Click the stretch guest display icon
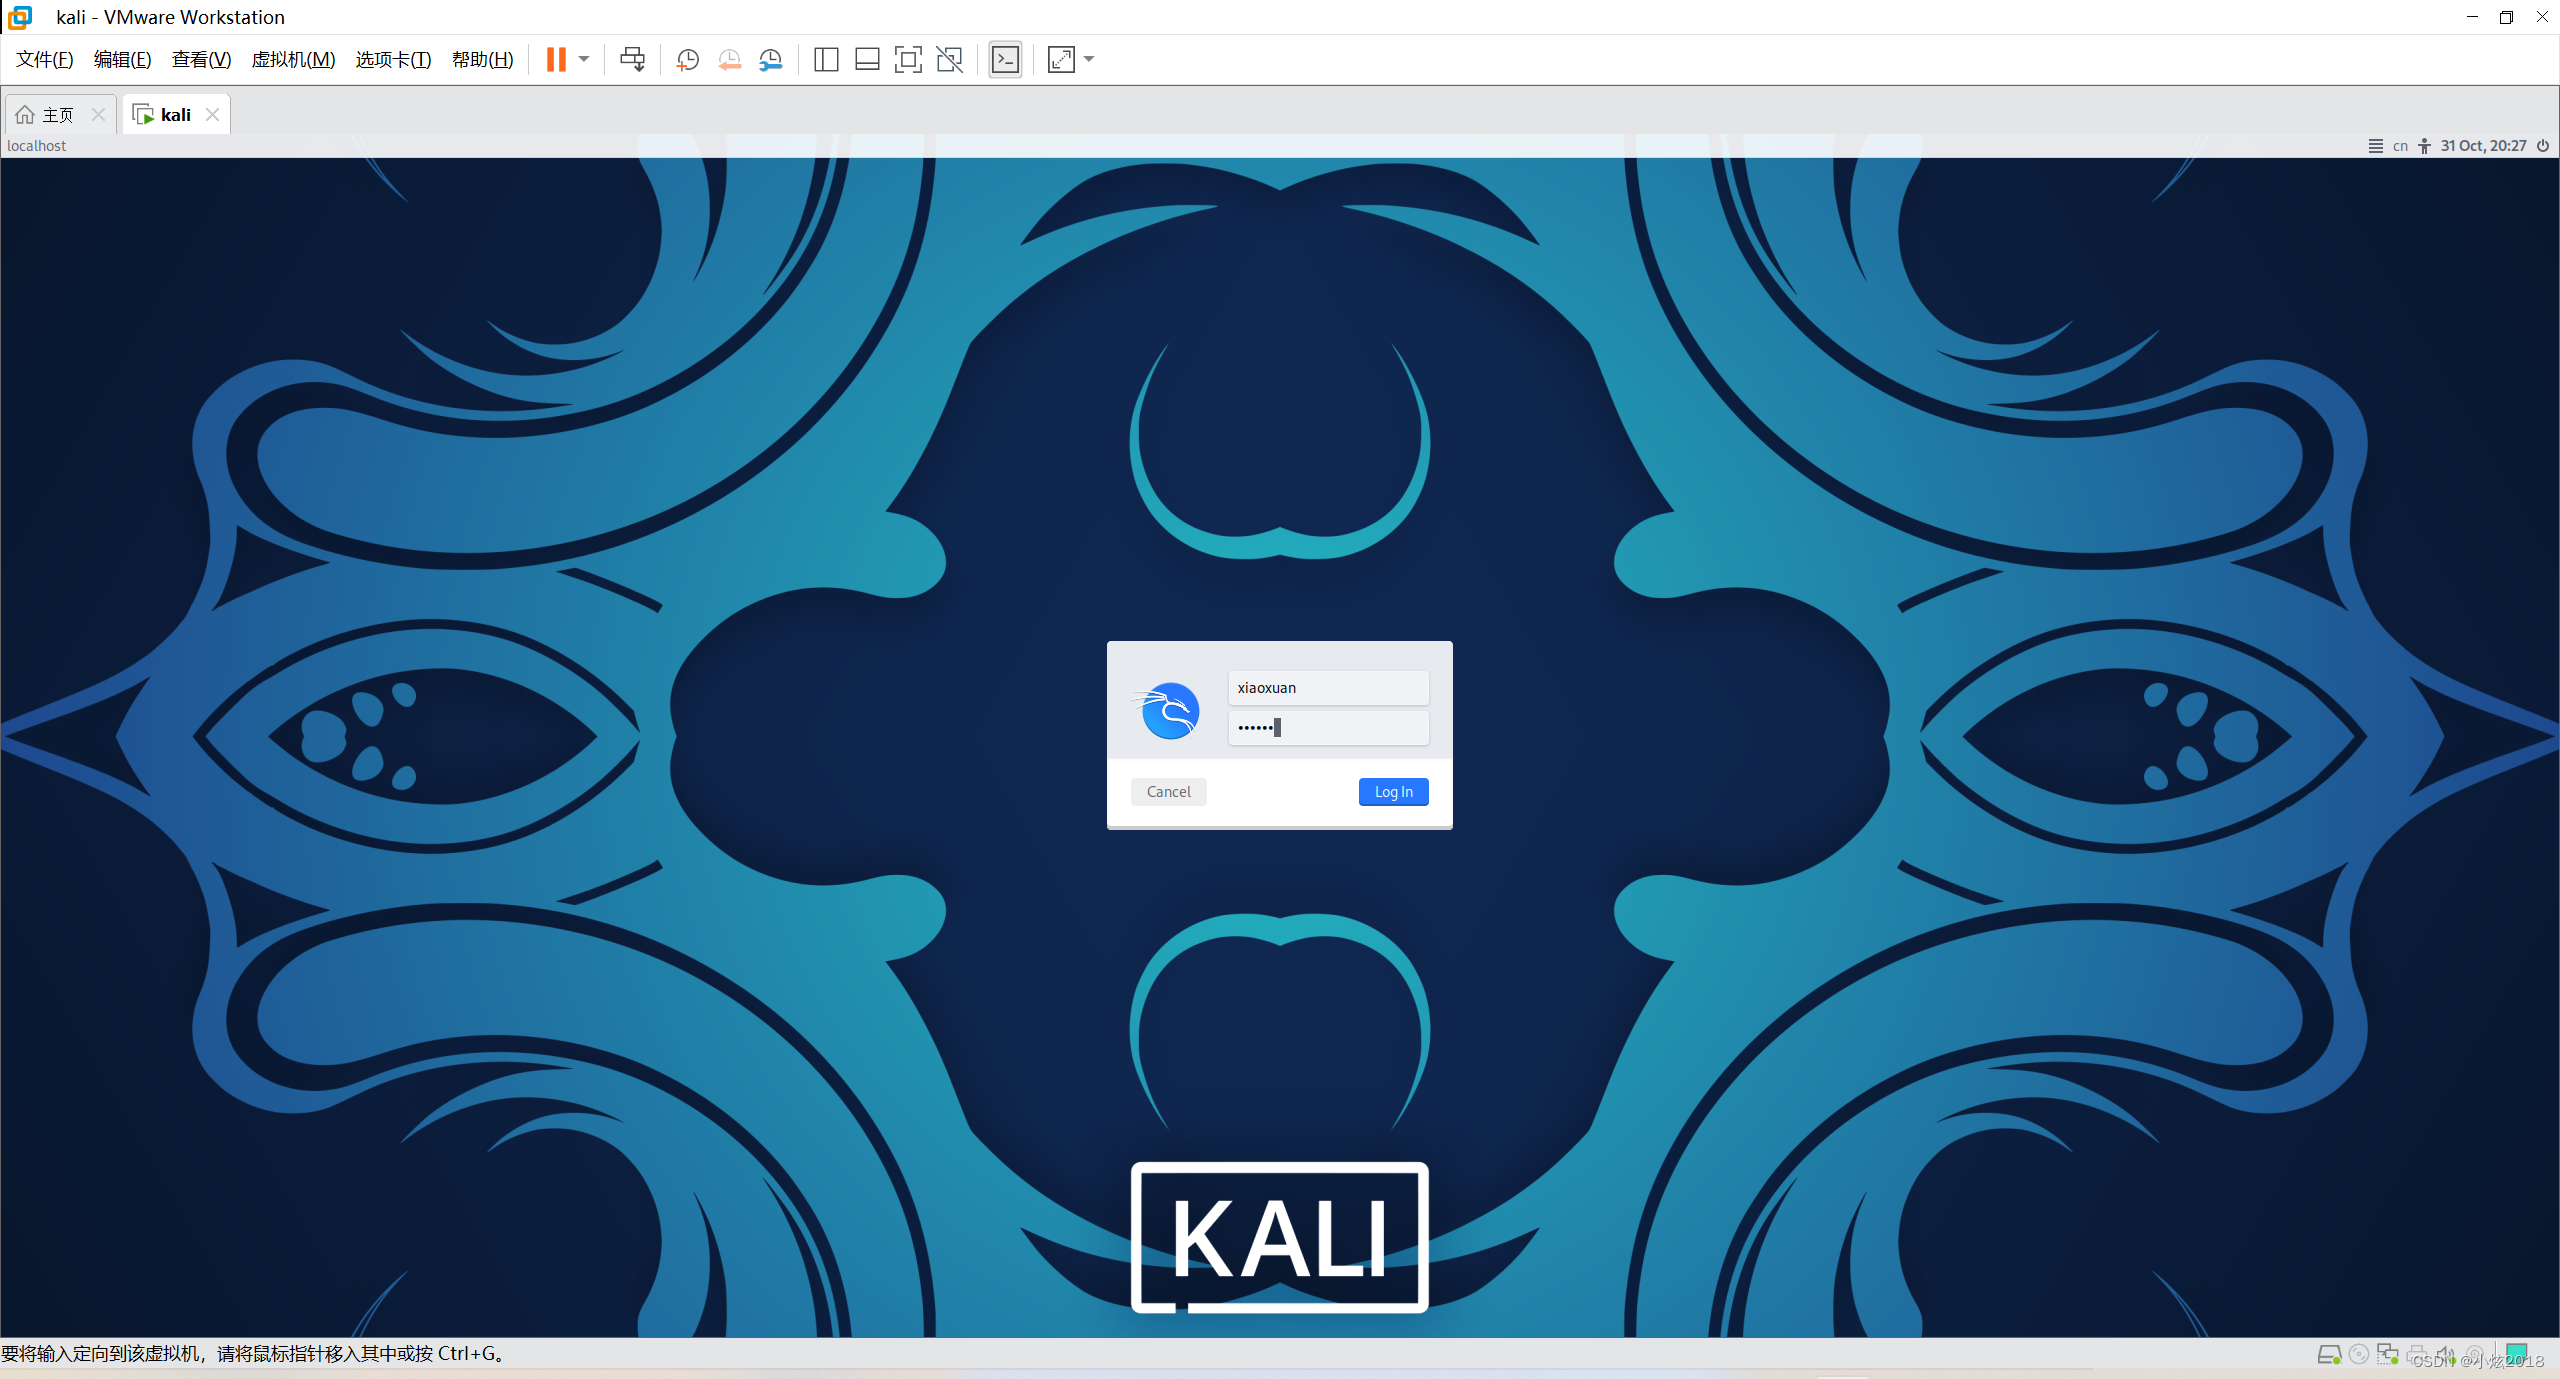 click(1061, 60)
